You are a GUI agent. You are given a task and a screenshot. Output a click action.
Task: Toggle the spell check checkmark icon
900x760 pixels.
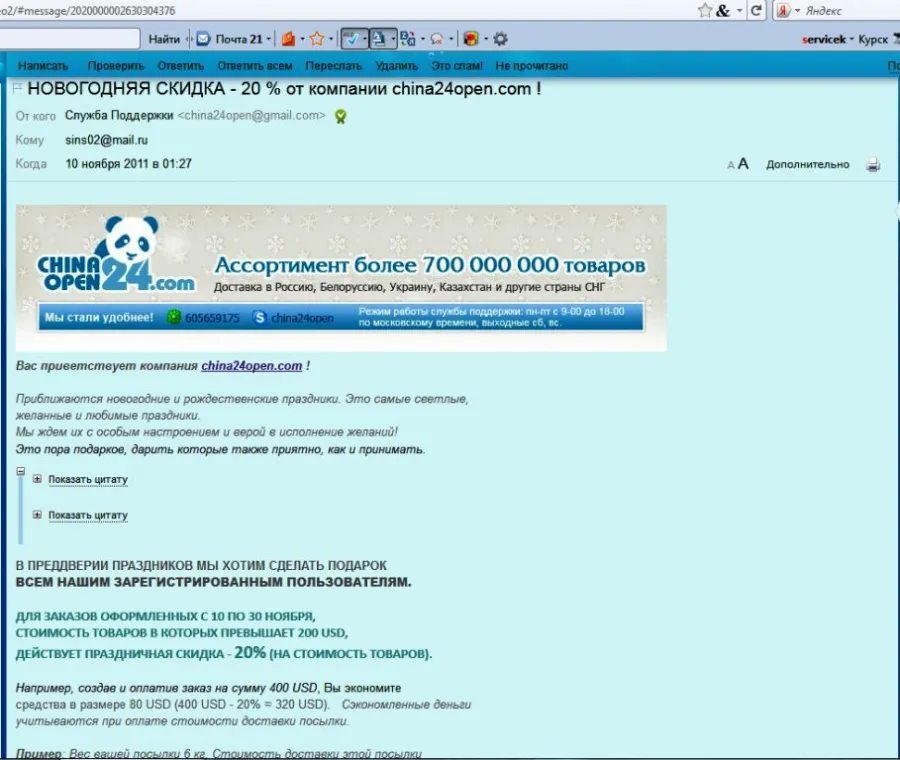coord(351,39)
